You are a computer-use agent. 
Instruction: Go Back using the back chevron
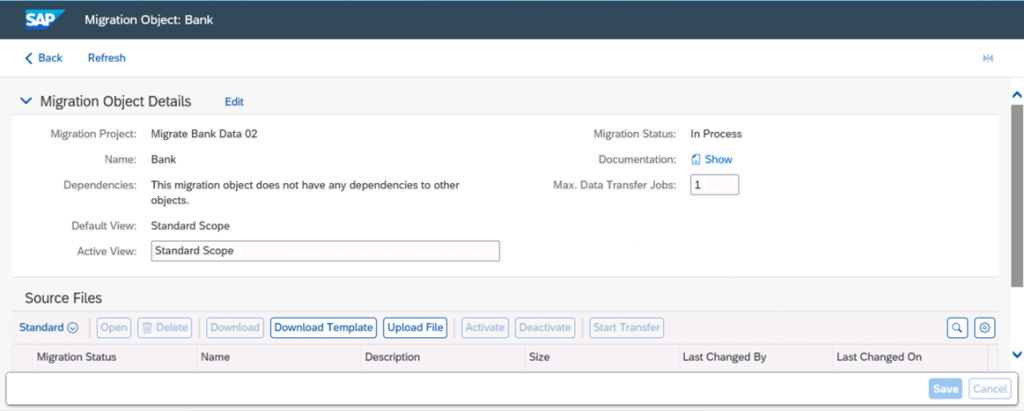(x=29, y=58)
